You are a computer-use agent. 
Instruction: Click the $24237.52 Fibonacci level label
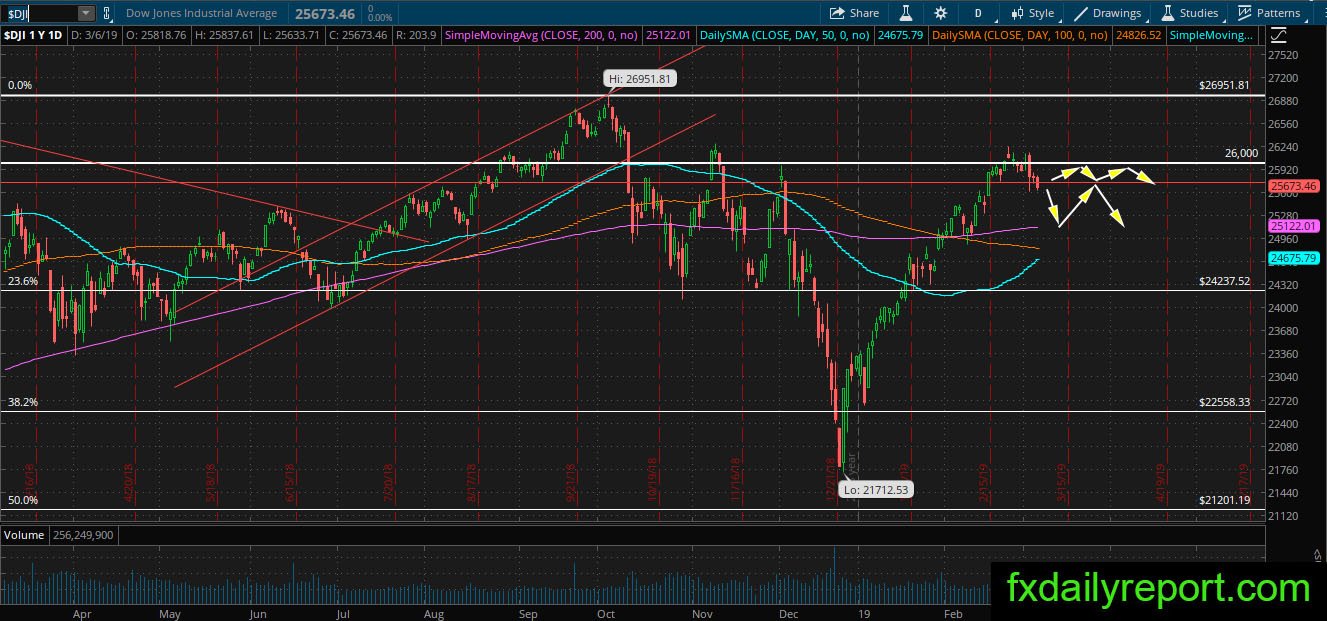(x=1224, y=282)
